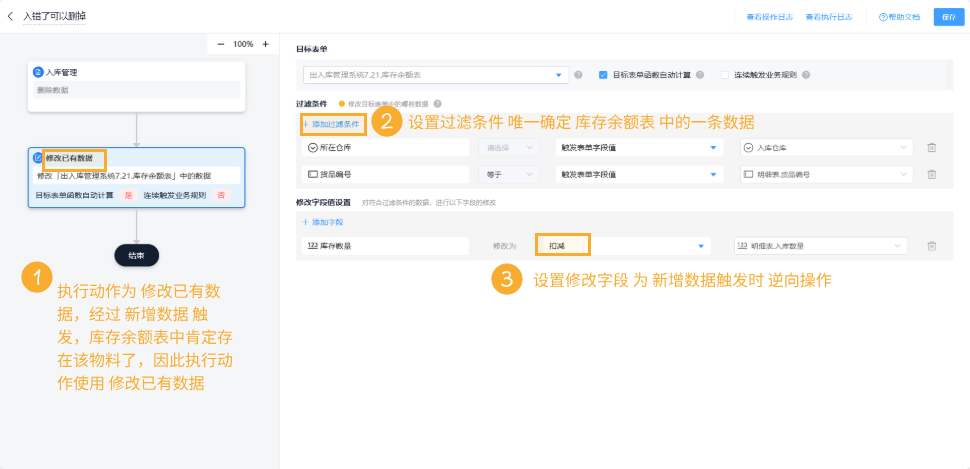
Task: Select the 修改已有数据 action node
Action: coord(137,178)
